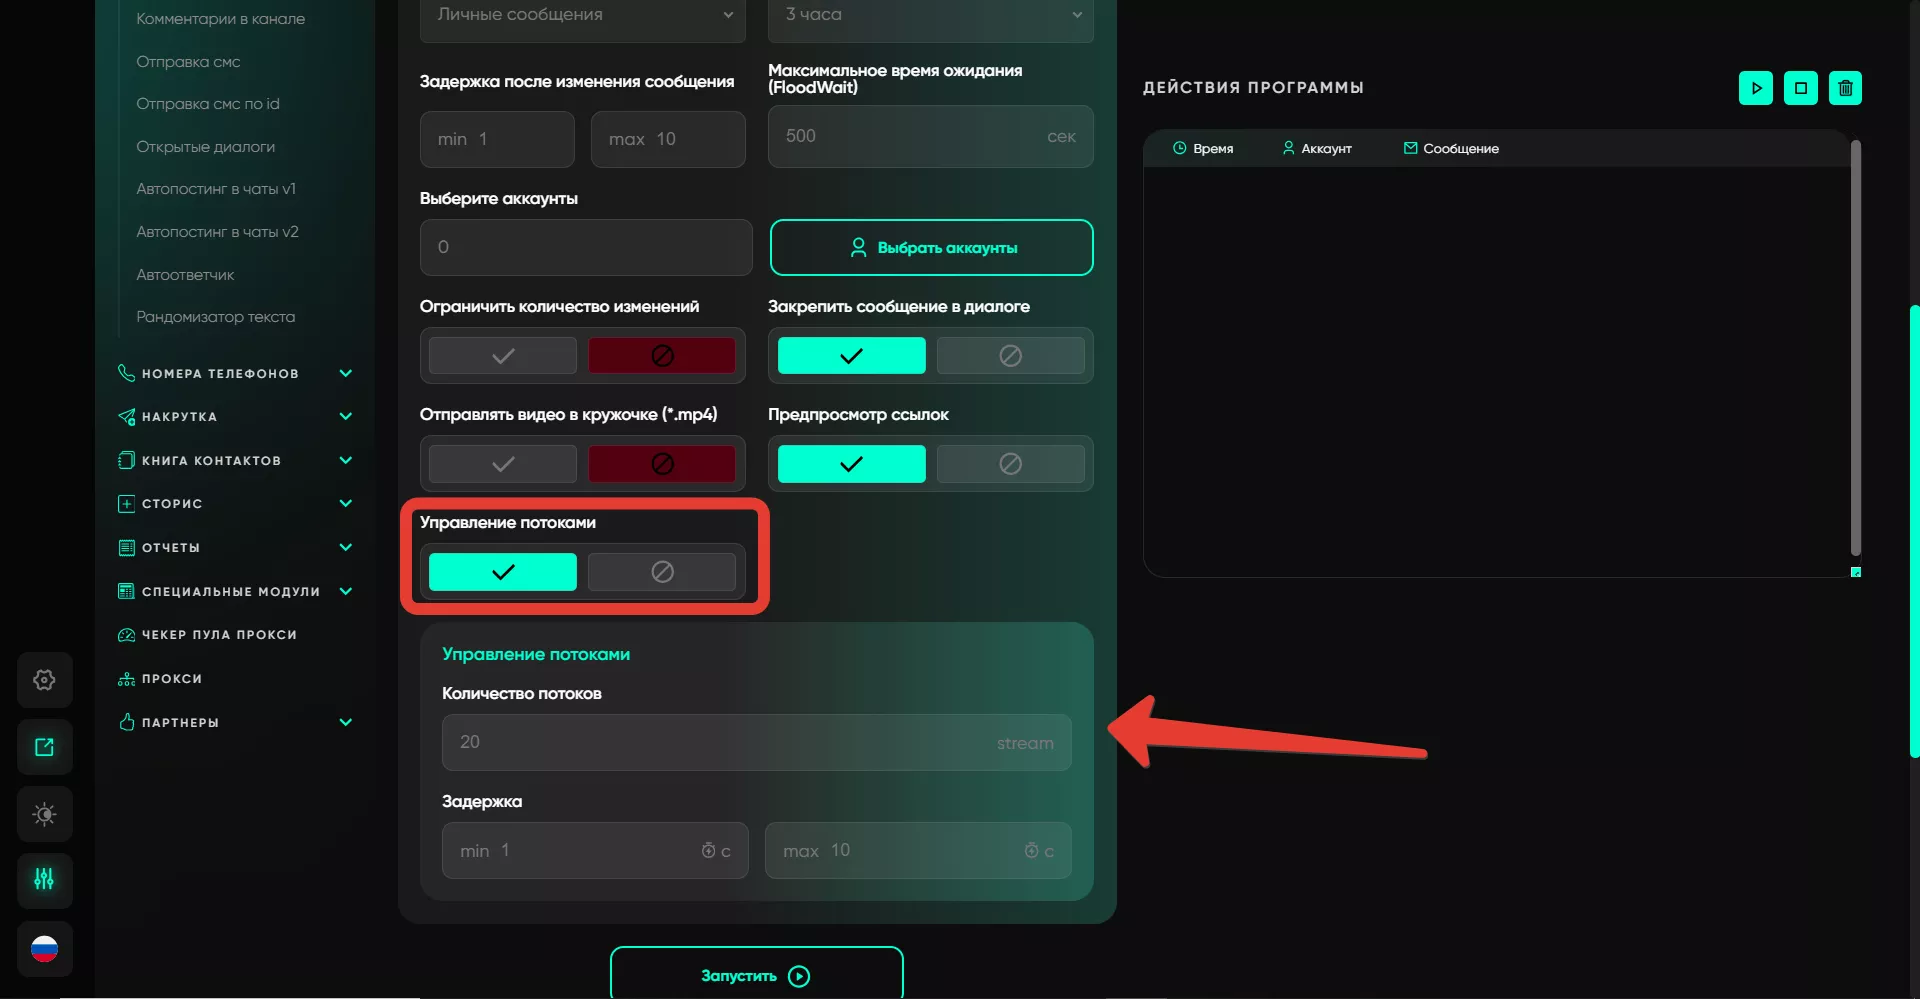Open Автопостинг в чаты v1 menu item
The height and width of the screenshot is (999, 1920).
point(216,189)
